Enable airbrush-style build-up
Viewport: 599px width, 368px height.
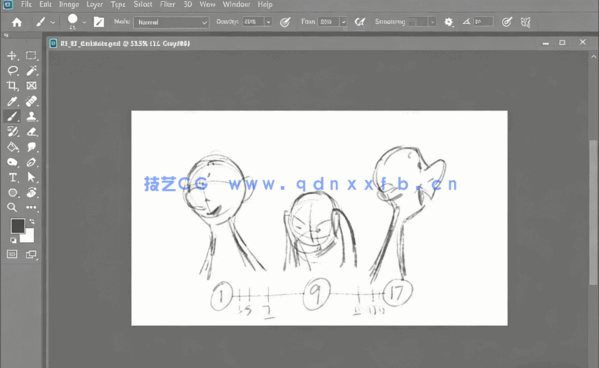point(359,22)
